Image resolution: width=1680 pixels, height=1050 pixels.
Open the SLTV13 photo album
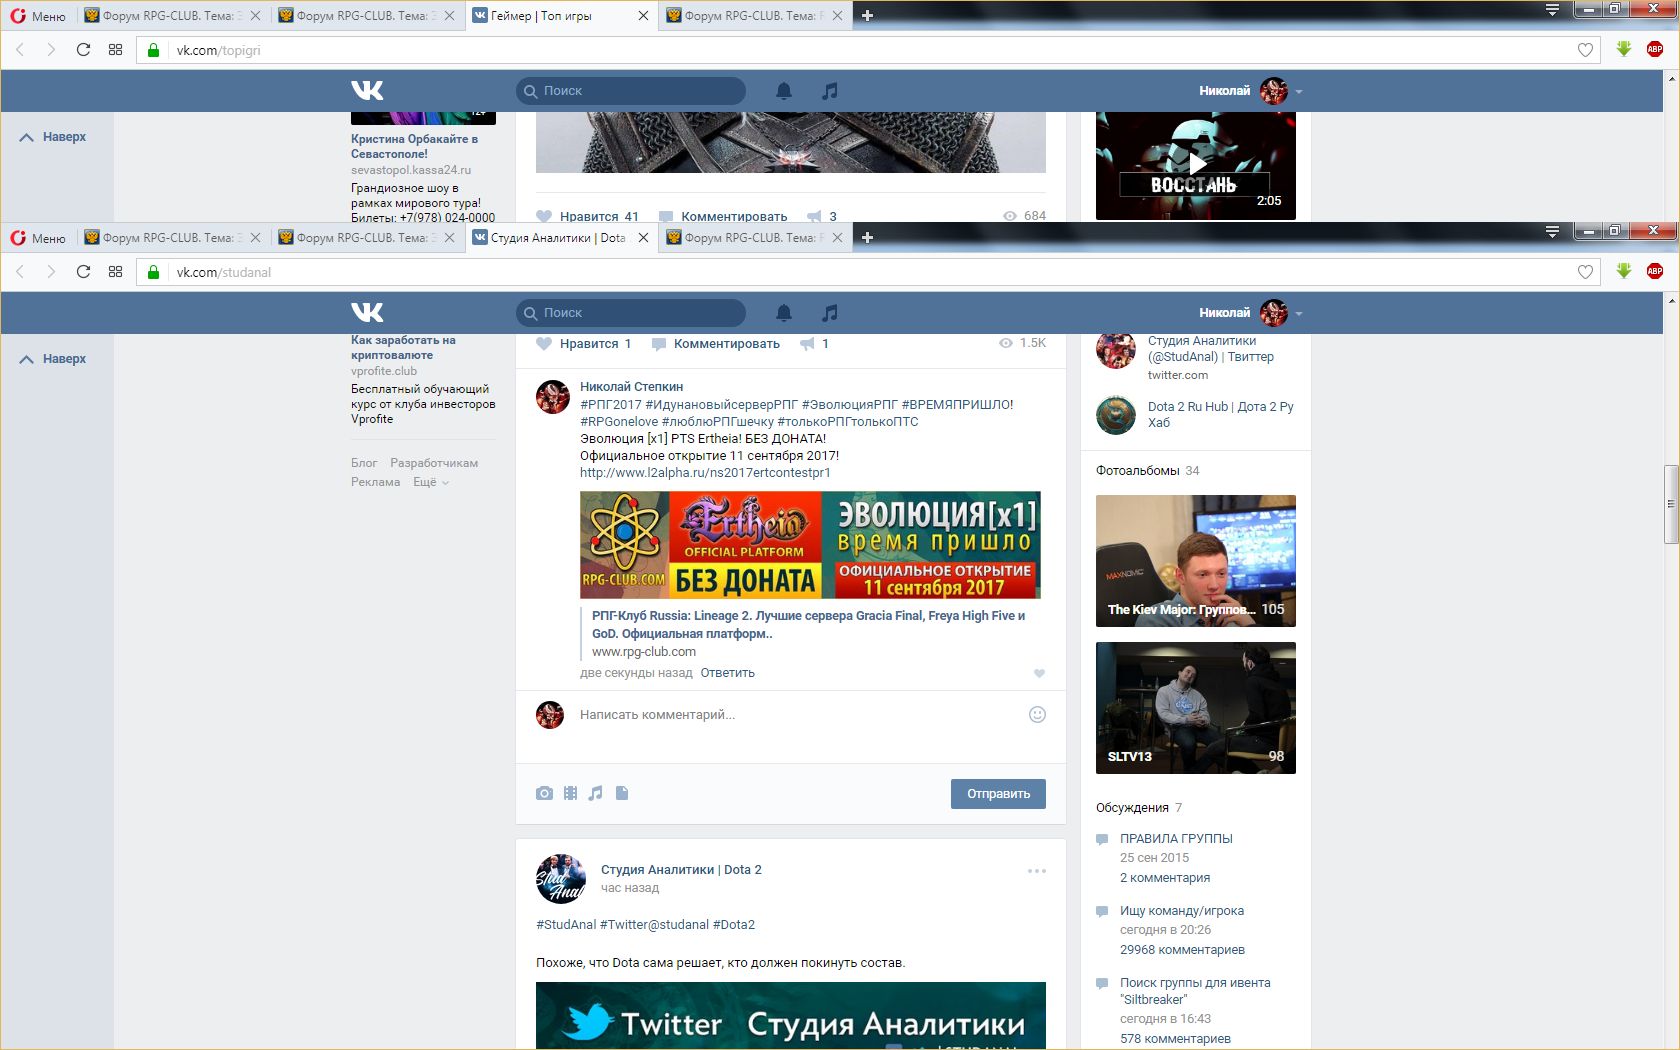click(1196, 708)
